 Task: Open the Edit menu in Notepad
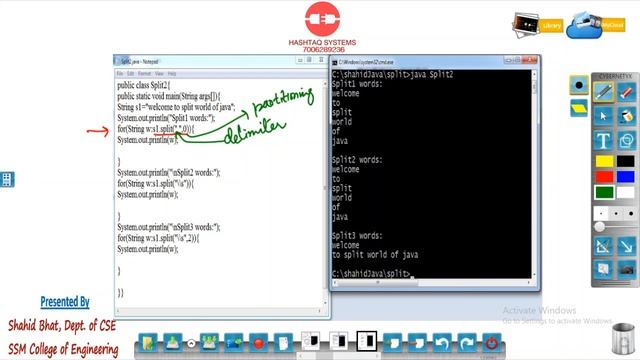(x=130, y=73)
